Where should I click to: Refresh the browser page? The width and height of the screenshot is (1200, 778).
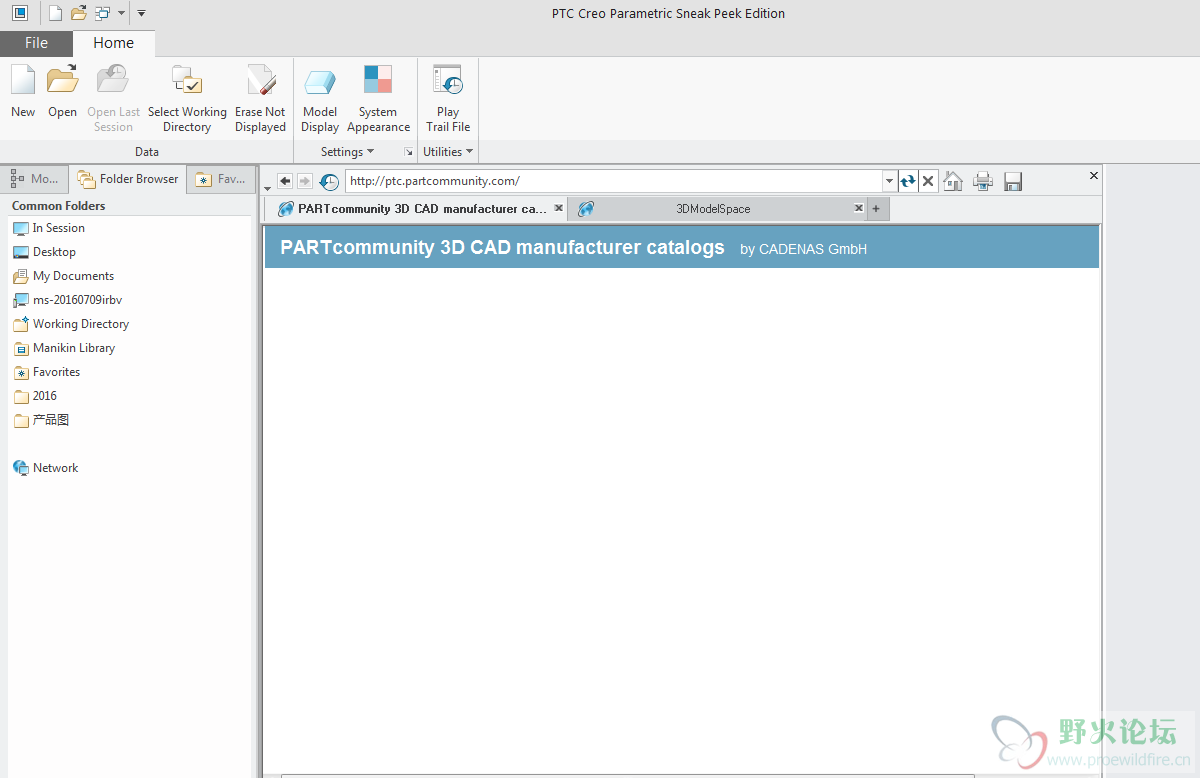[x=907, y=181]
